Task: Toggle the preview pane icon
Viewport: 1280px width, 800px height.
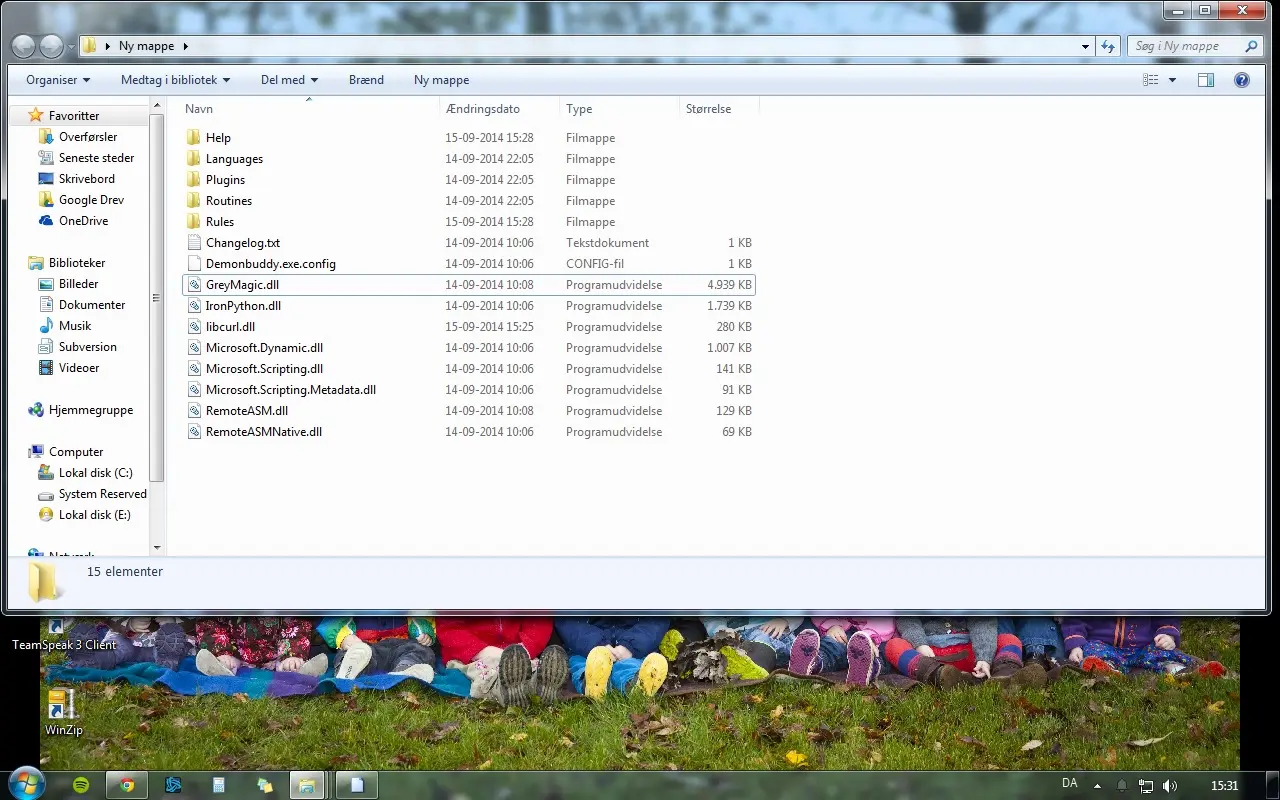Action: [1206, 80]
